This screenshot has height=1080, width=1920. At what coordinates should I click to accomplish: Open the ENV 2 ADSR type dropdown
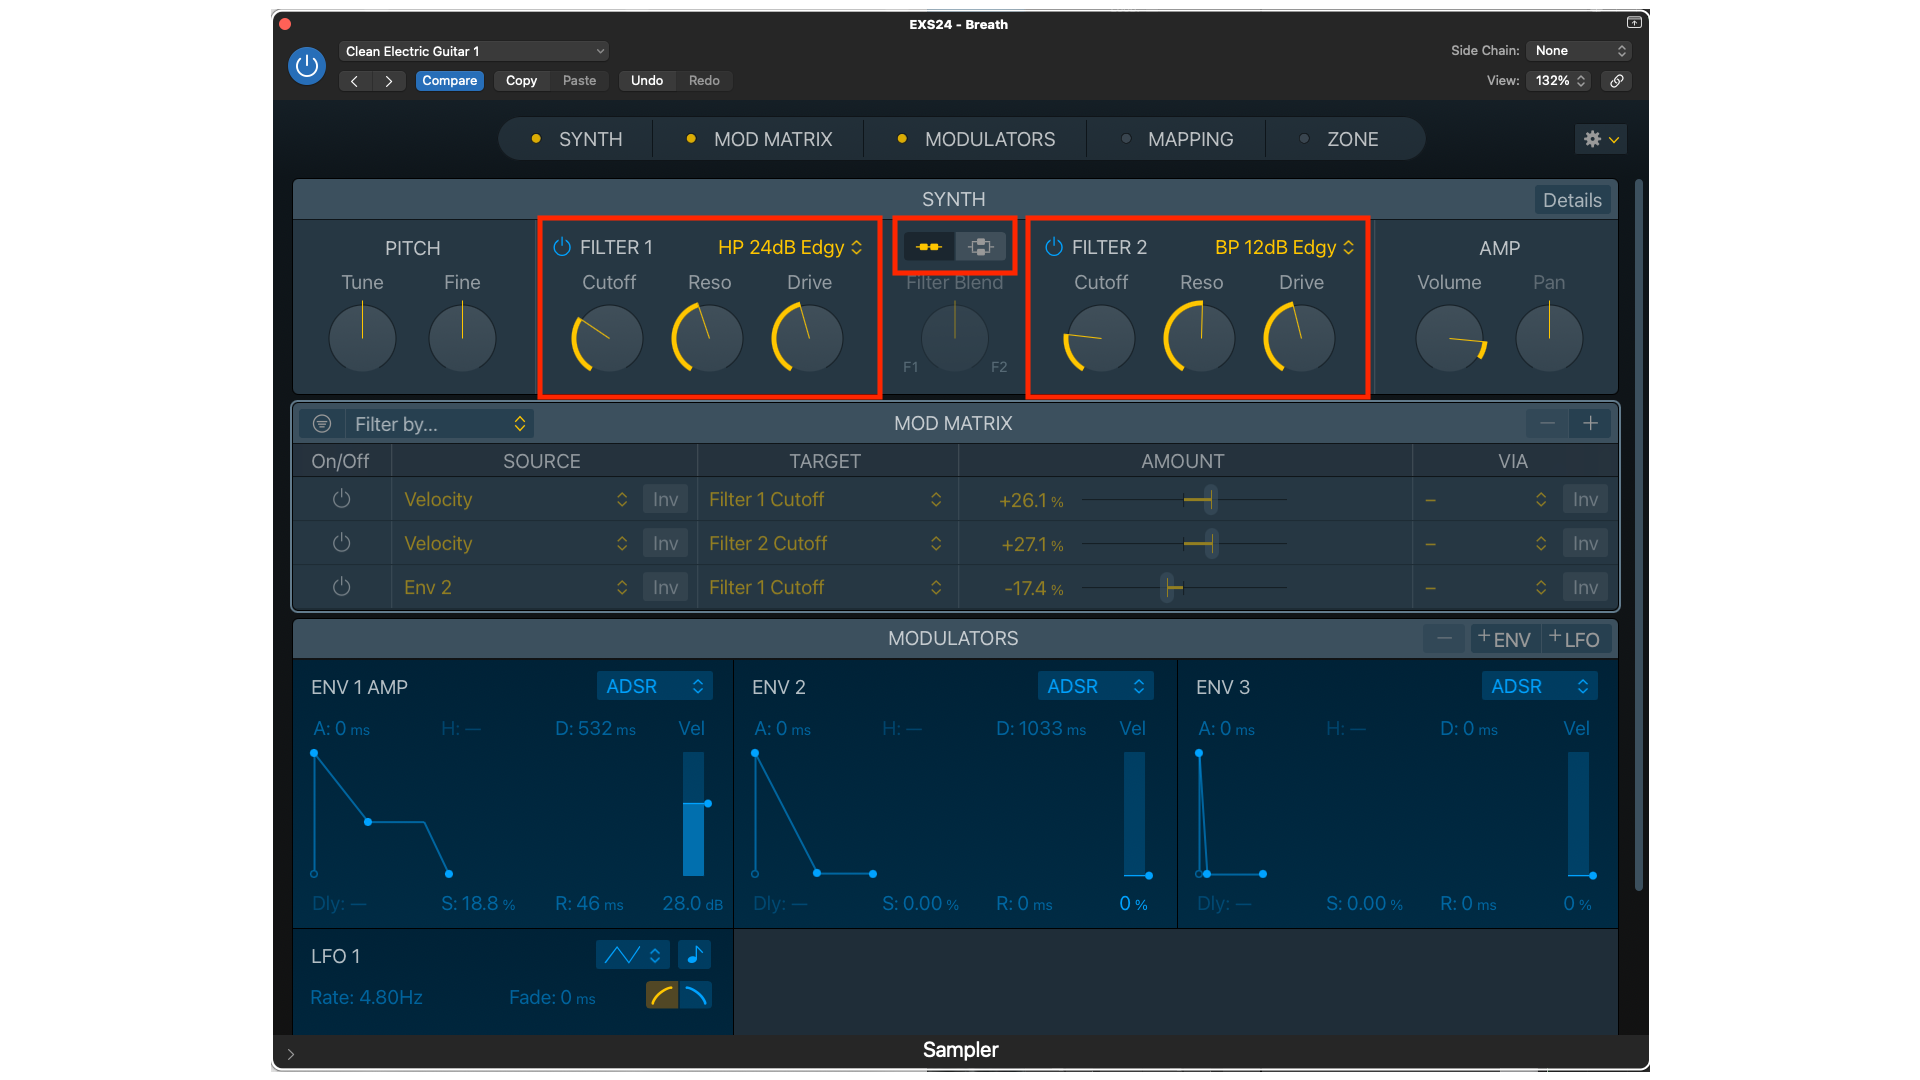pos(1095,687)
